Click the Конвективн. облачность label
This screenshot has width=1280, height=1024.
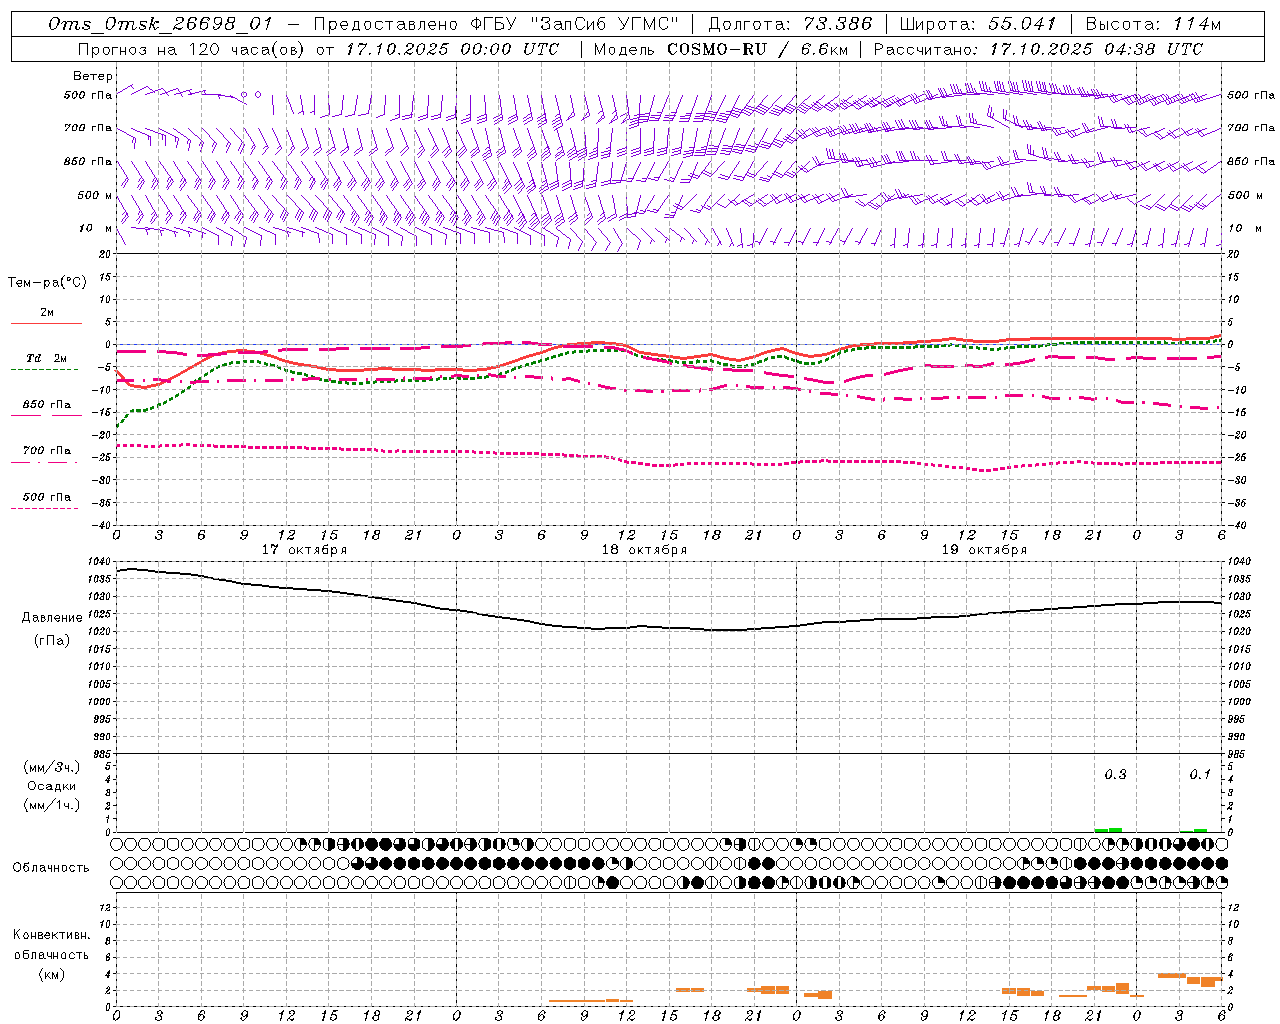(51, 945)
